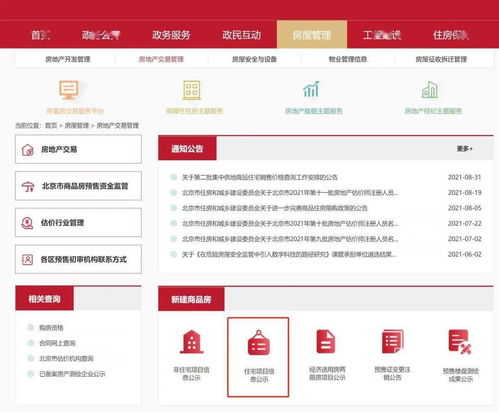Open the 物业管理信息 submenu item
The image size is (499, 412).
point(348,59)
